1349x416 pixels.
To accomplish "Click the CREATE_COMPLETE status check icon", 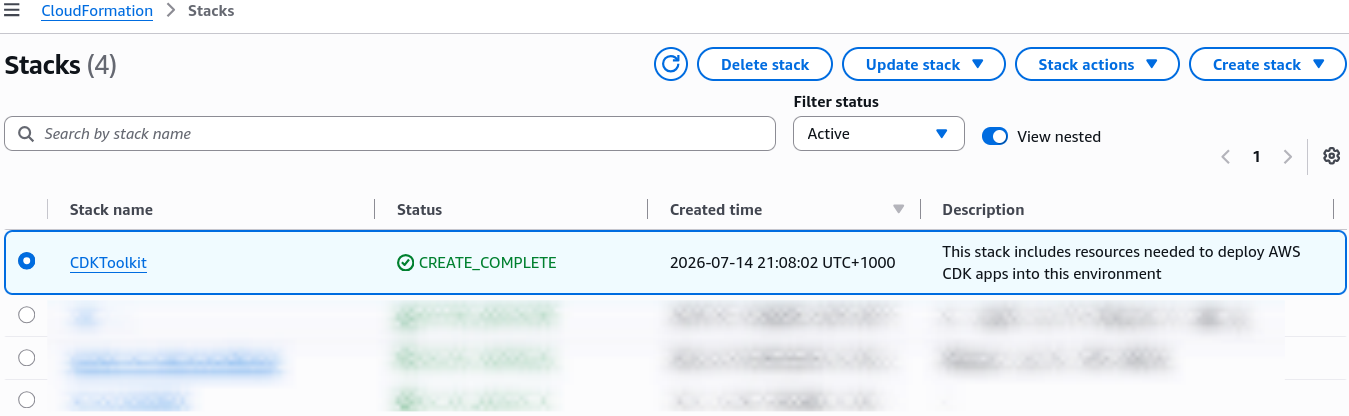I will coord(405,263).
